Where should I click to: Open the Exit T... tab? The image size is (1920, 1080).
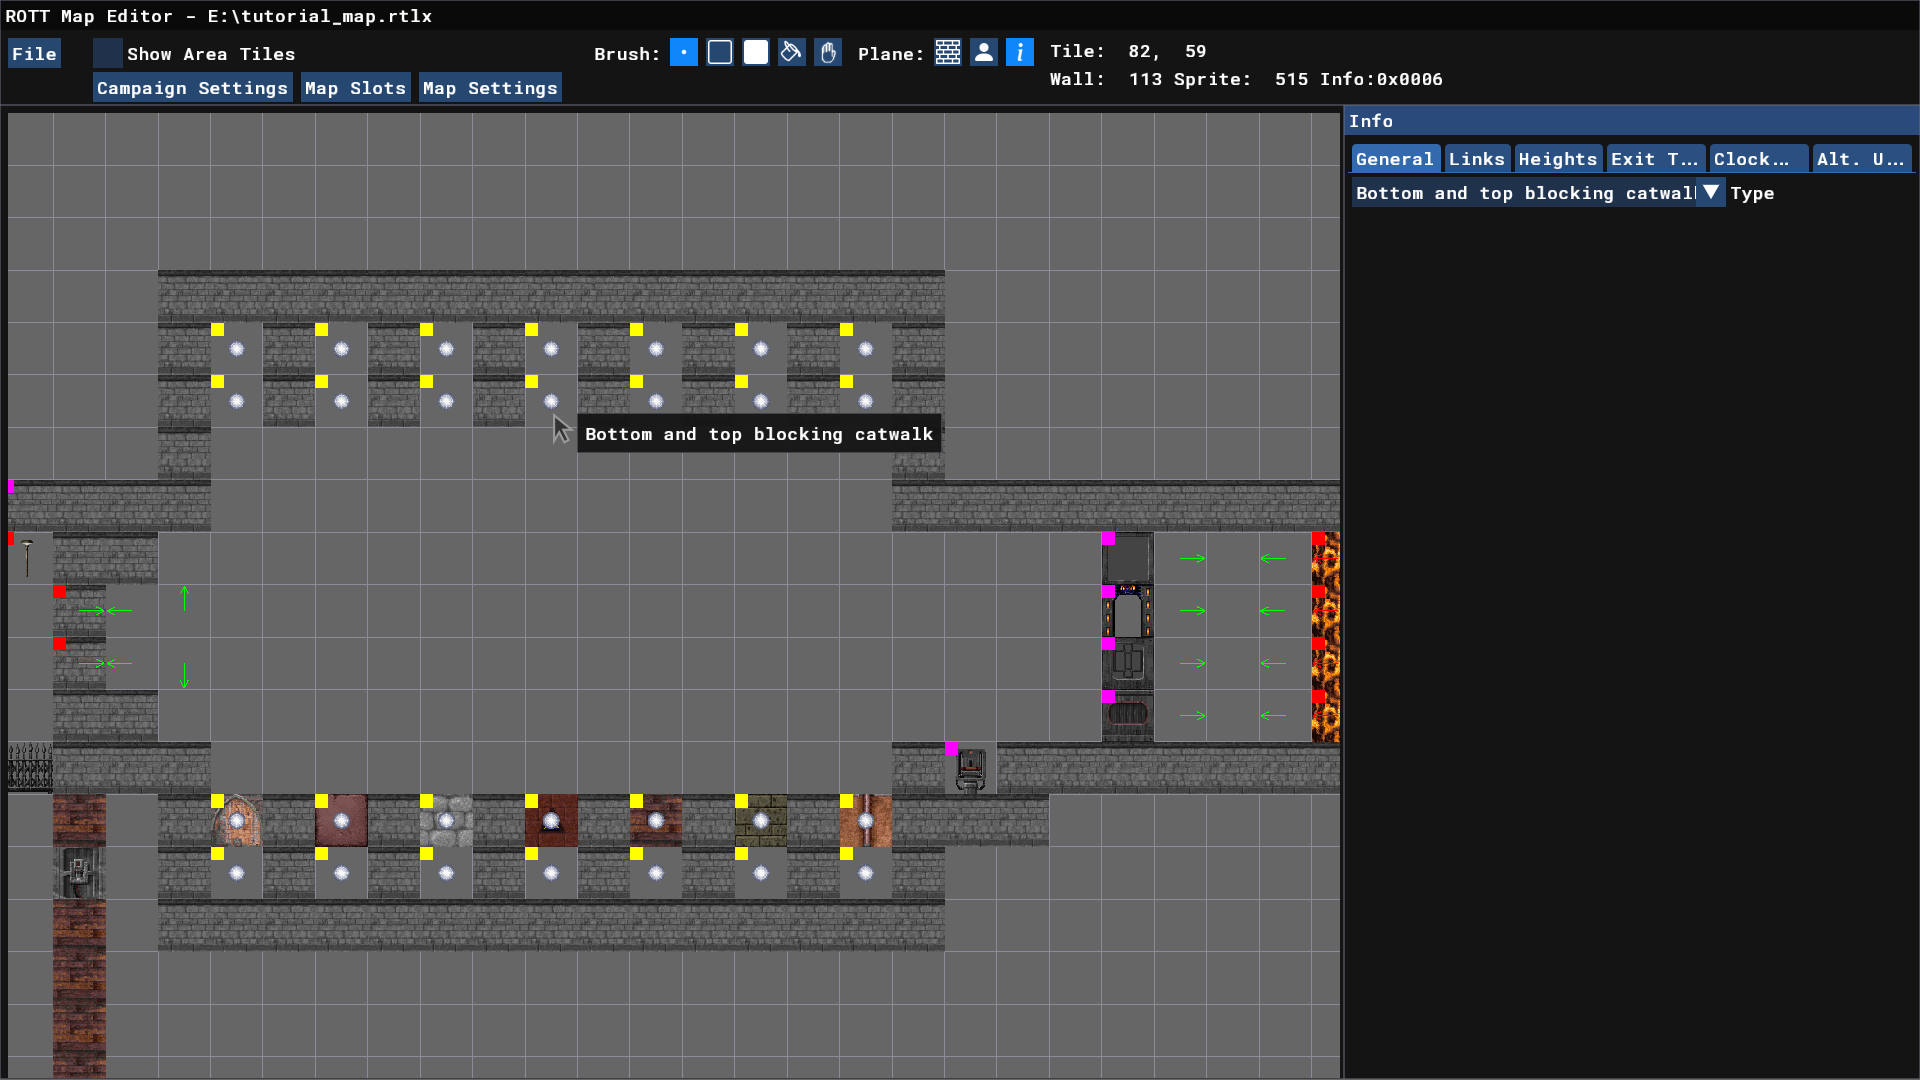[1654, 159]
